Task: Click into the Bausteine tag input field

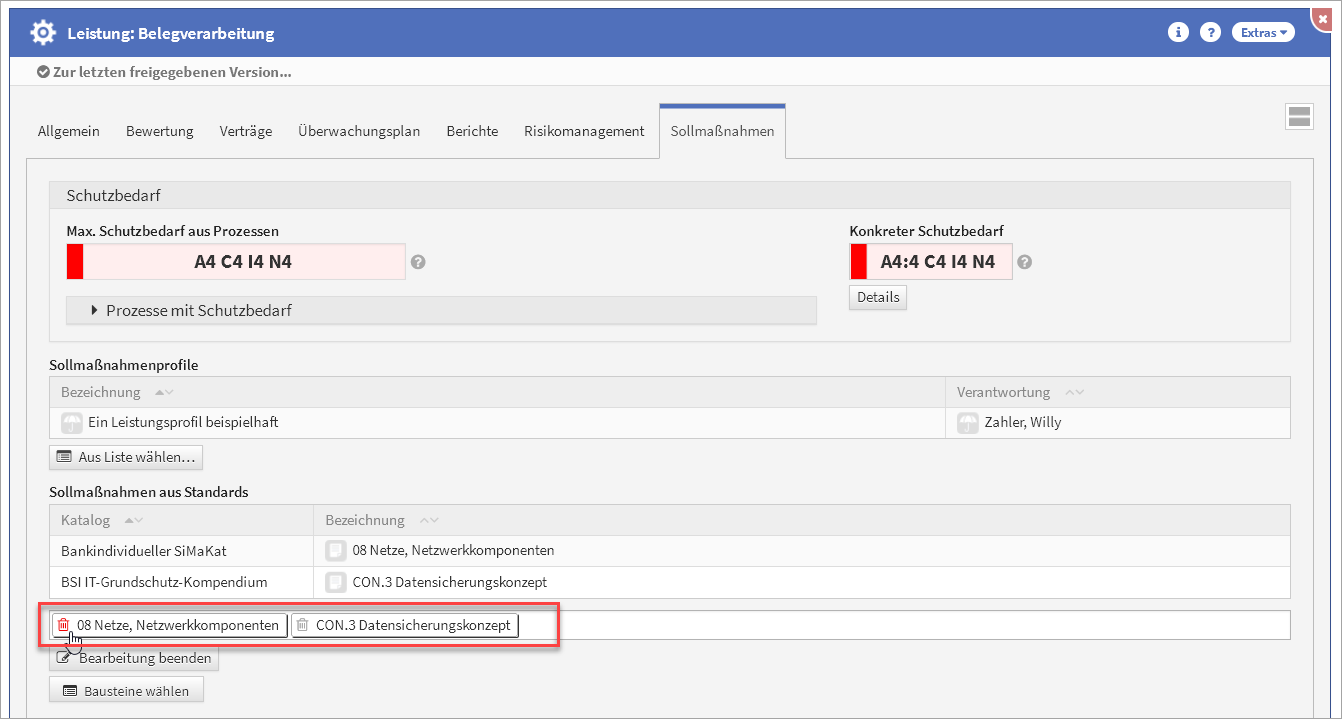Action: coord(900,625)
